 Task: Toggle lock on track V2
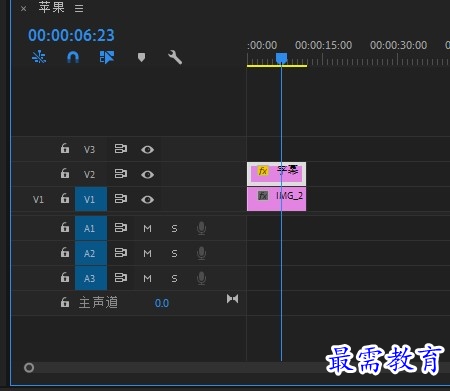pyautogui.click(x=65, y=173)
